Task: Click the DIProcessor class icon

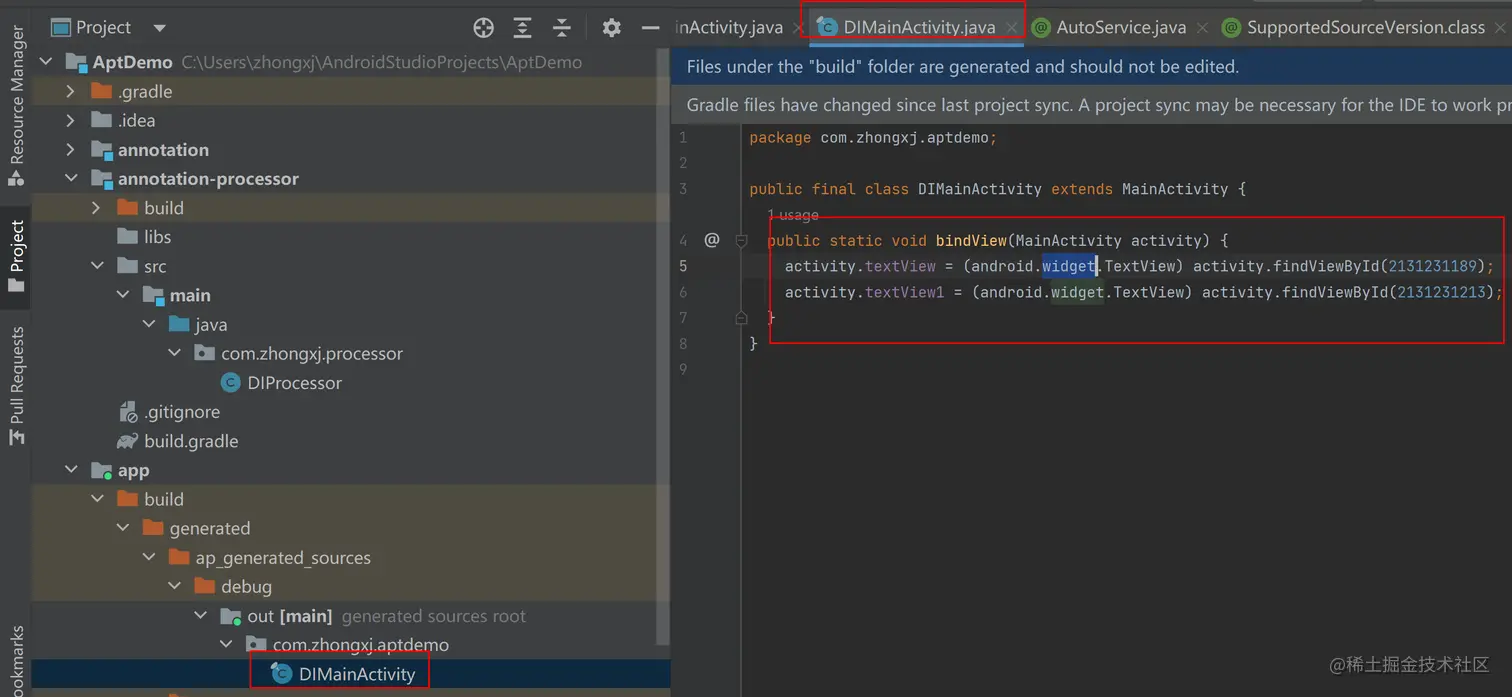Action: 230,383
